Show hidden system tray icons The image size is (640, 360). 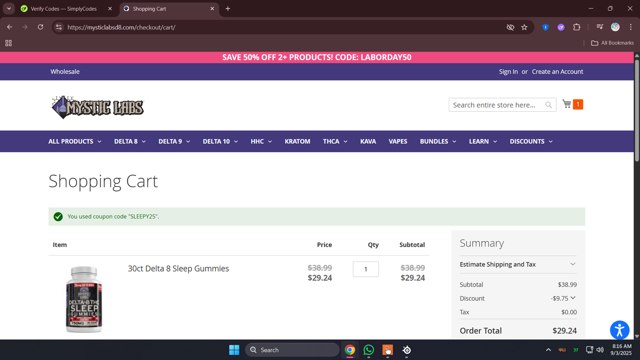[548, 350]
